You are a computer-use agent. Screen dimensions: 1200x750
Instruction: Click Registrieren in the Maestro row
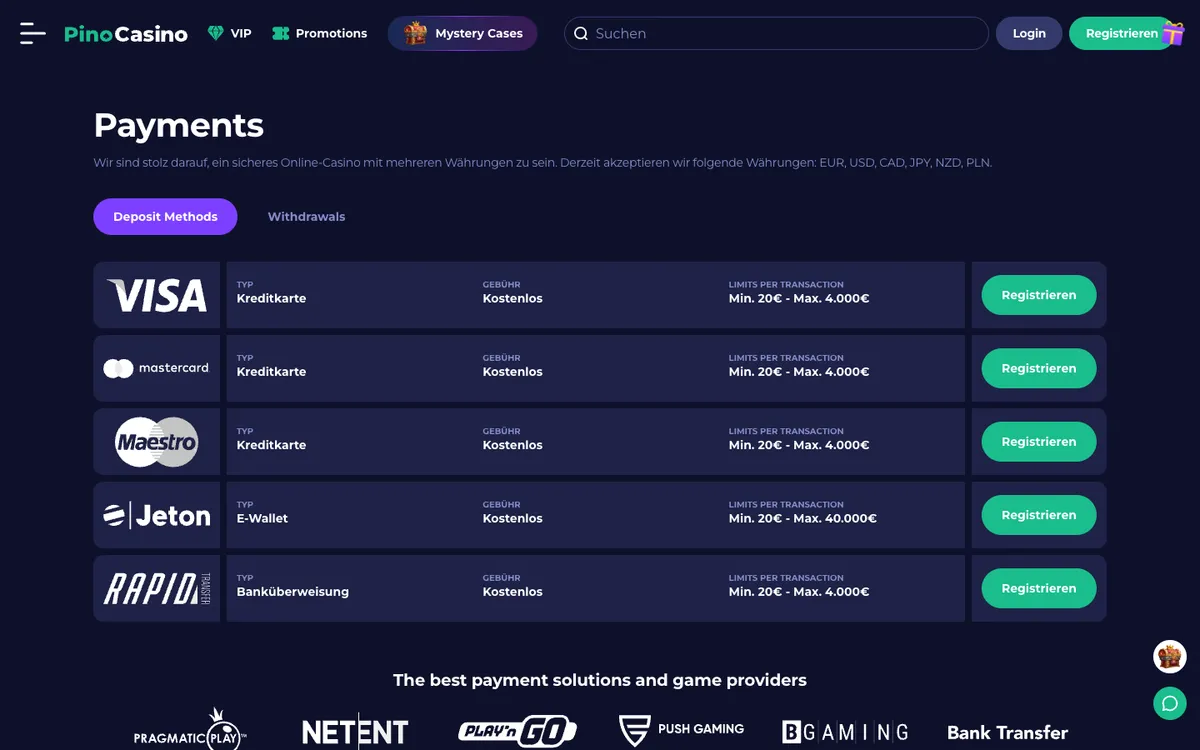tap(1039, 442)
